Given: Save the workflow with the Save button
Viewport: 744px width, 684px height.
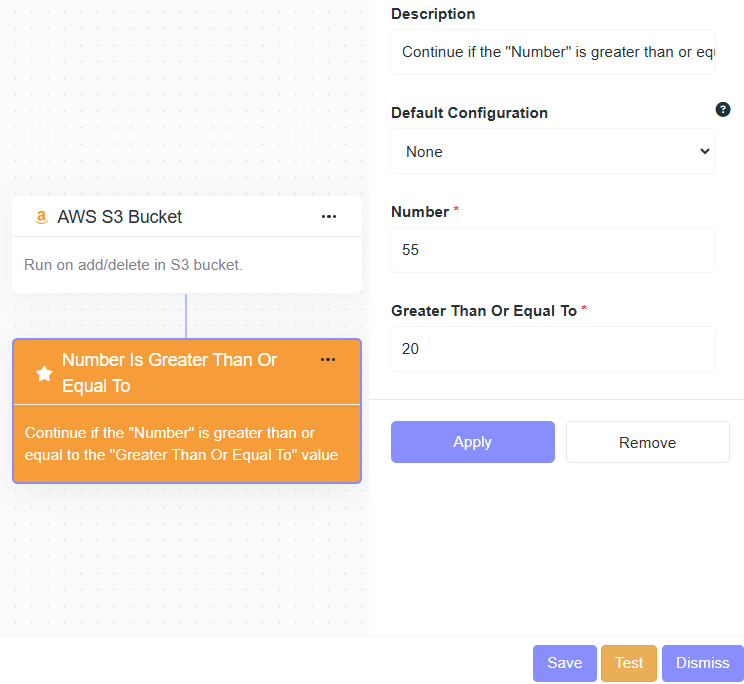Looking at the screenshot, I should [564, 663].
